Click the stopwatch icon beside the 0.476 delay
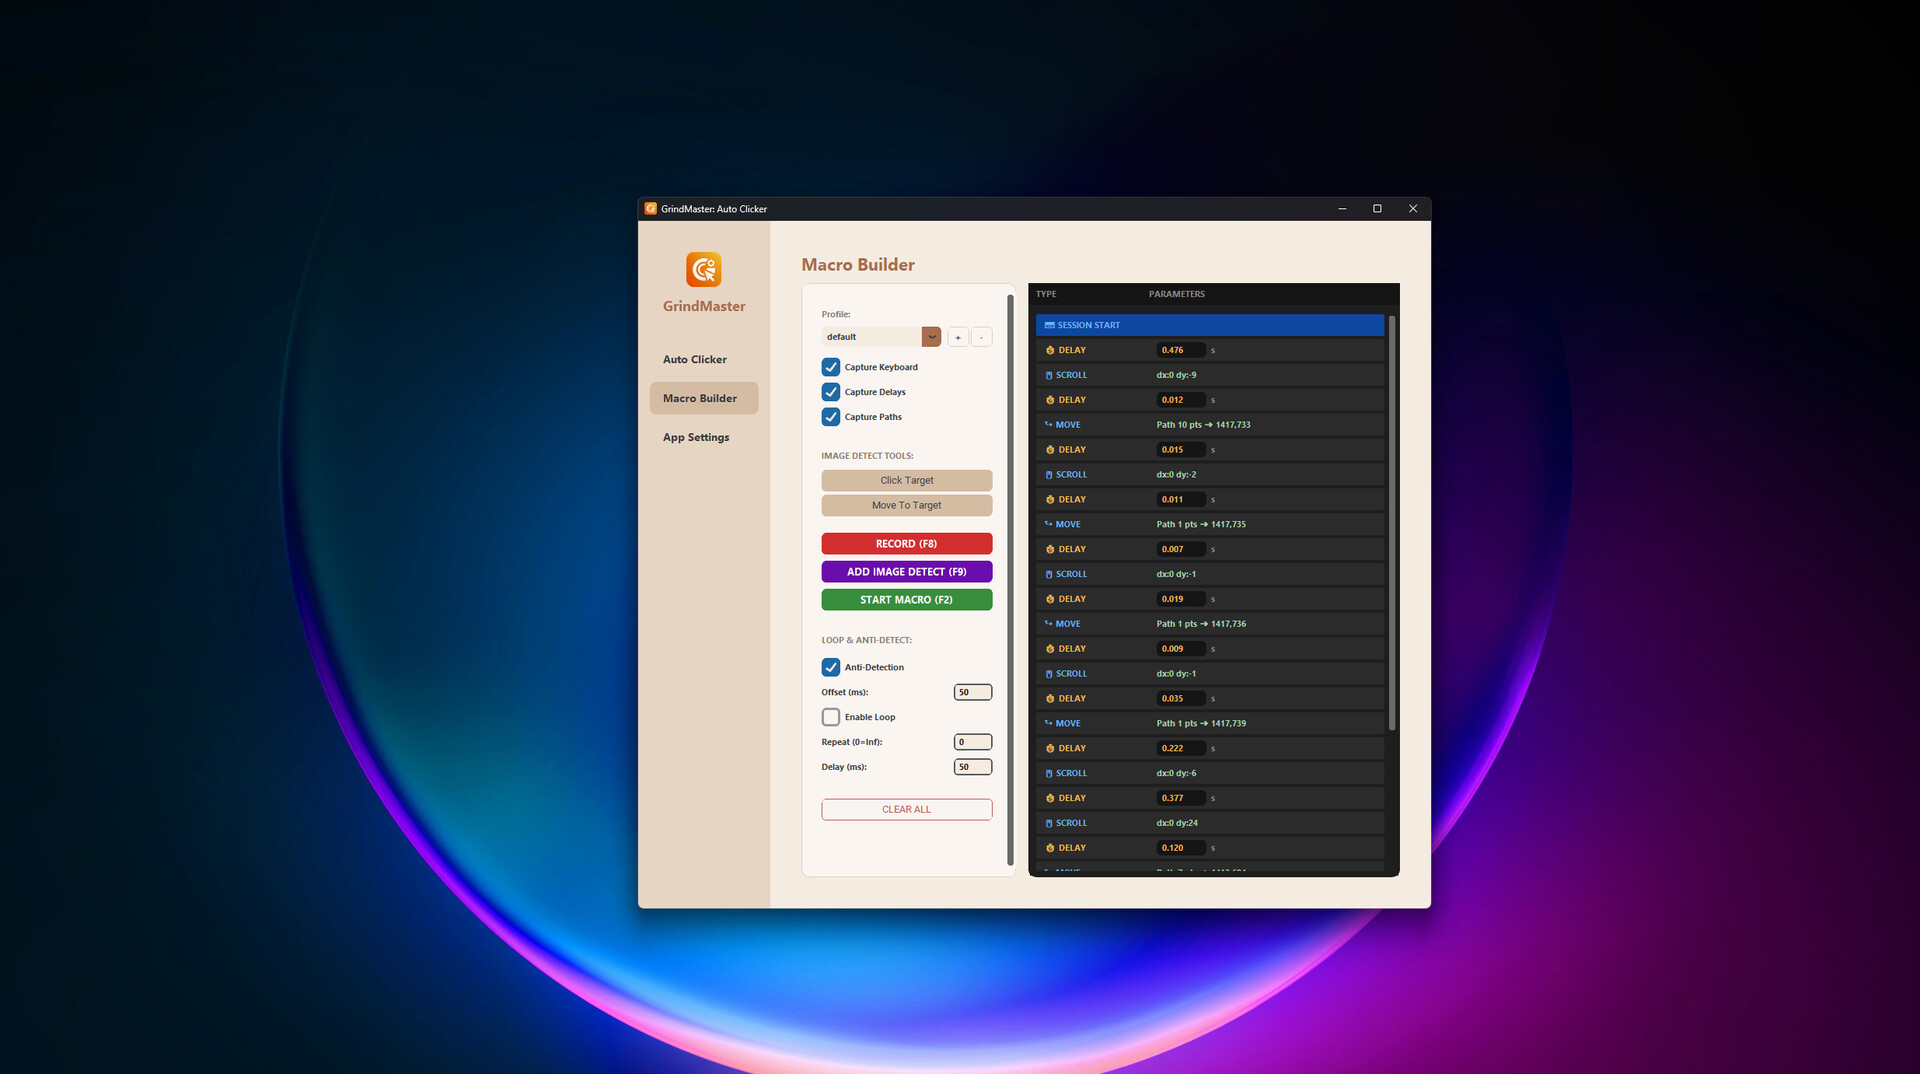1920x1074 pixels. 1050,350
